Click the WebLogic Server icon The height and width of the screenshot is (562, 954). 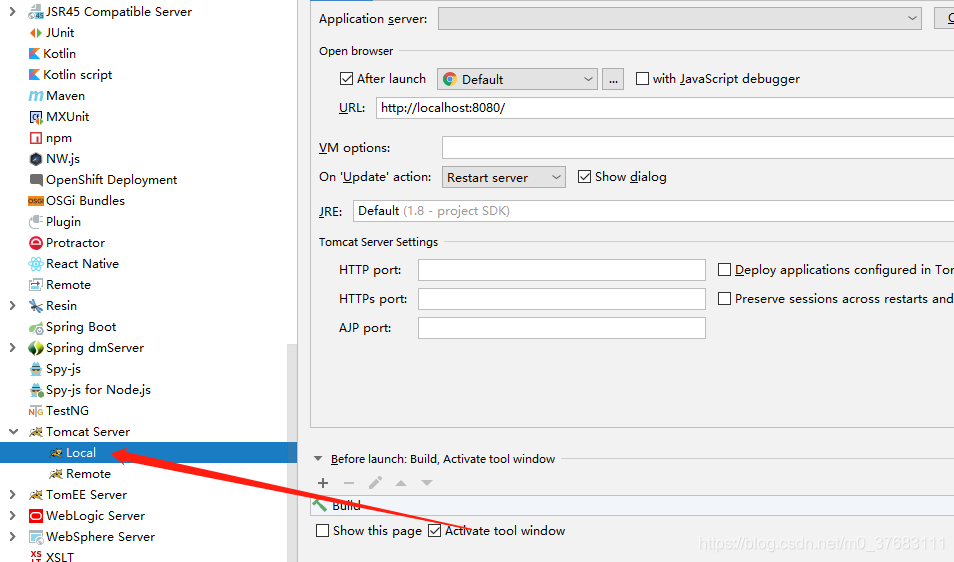tap(36, 516)
